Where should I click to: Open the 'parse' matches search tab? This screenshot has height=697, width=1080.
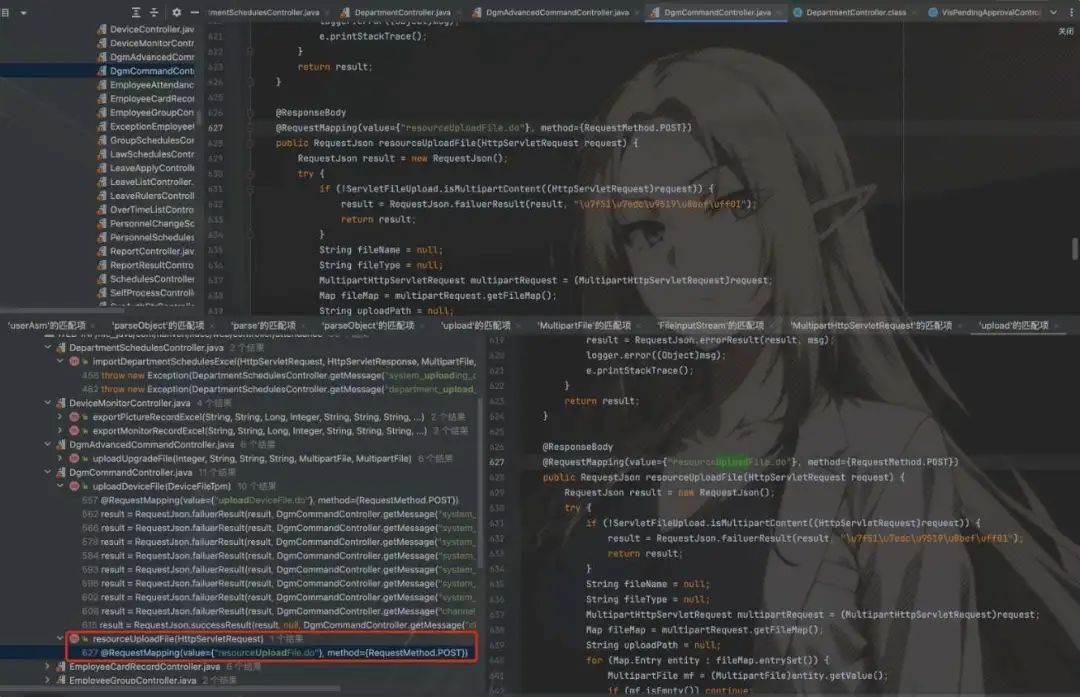point(263,325)
